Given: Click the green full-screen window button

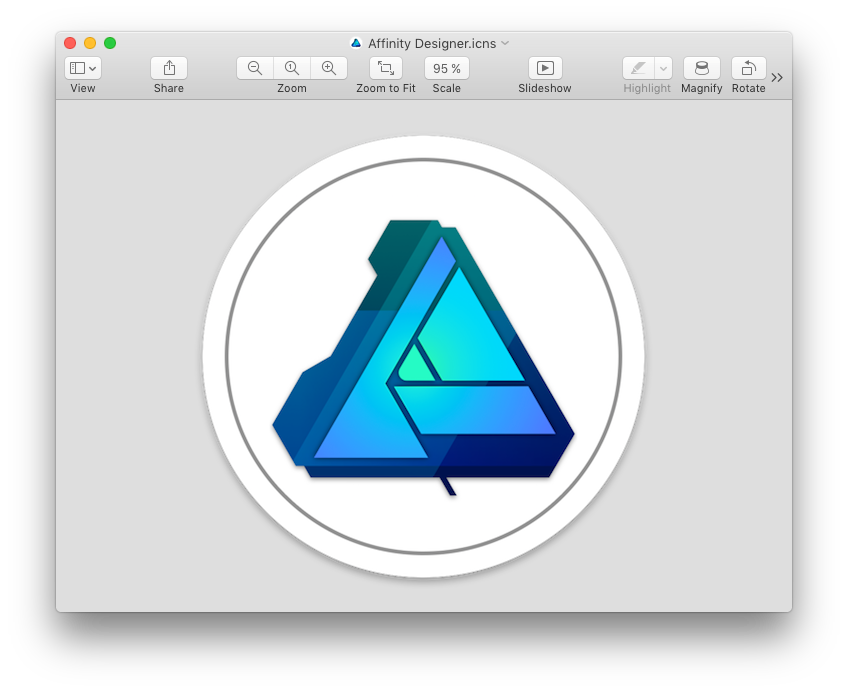Looking at the screenshot, I should (110, 43).
